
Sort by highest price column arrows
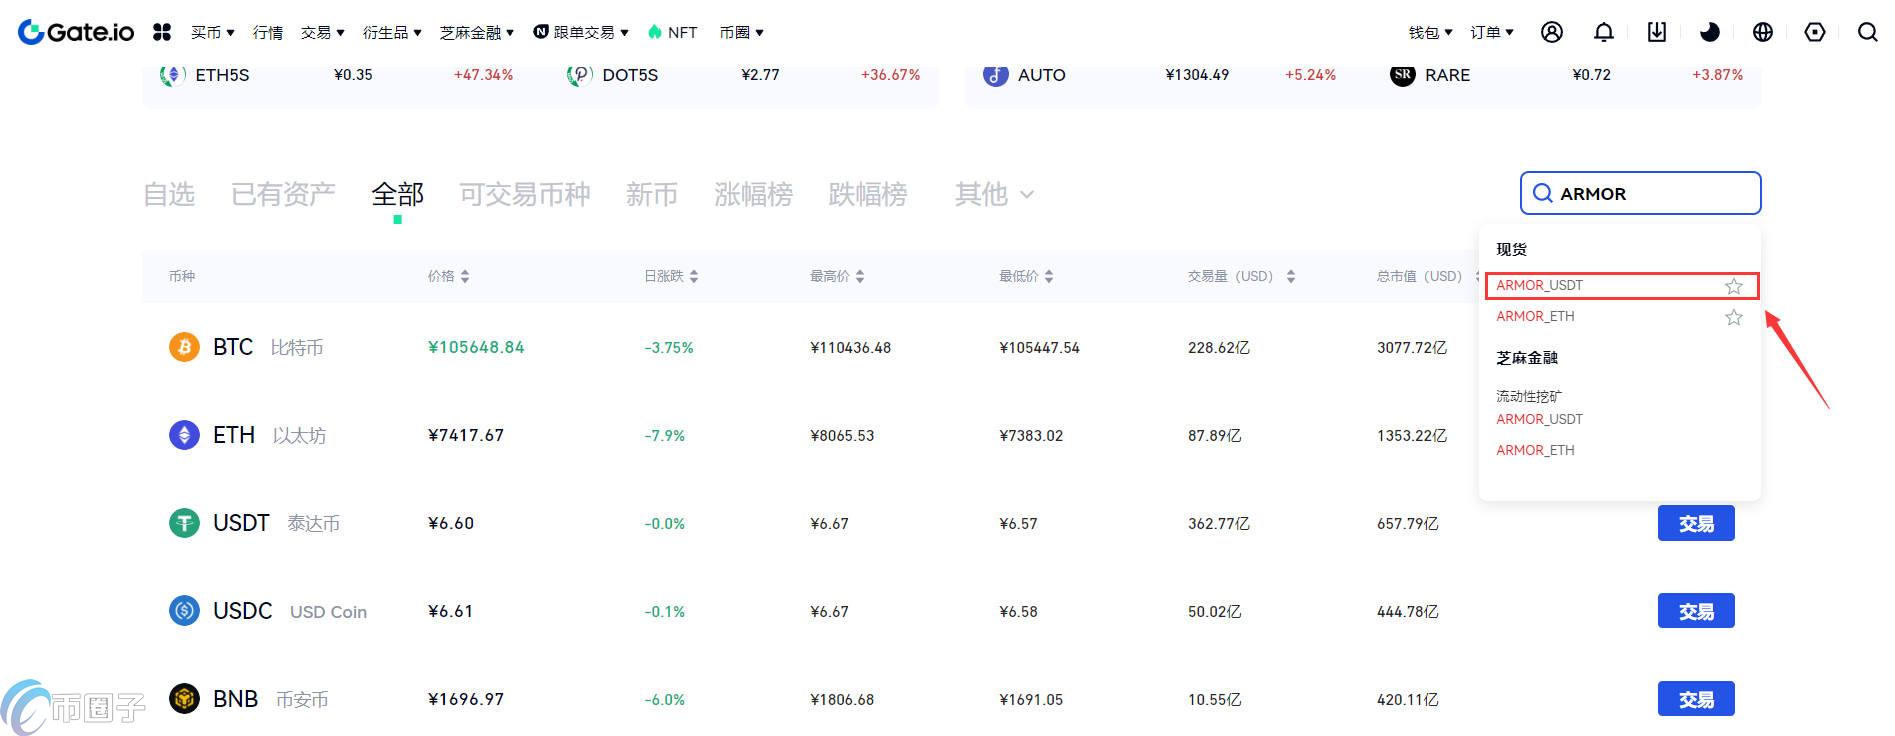[x=860, y=276]
